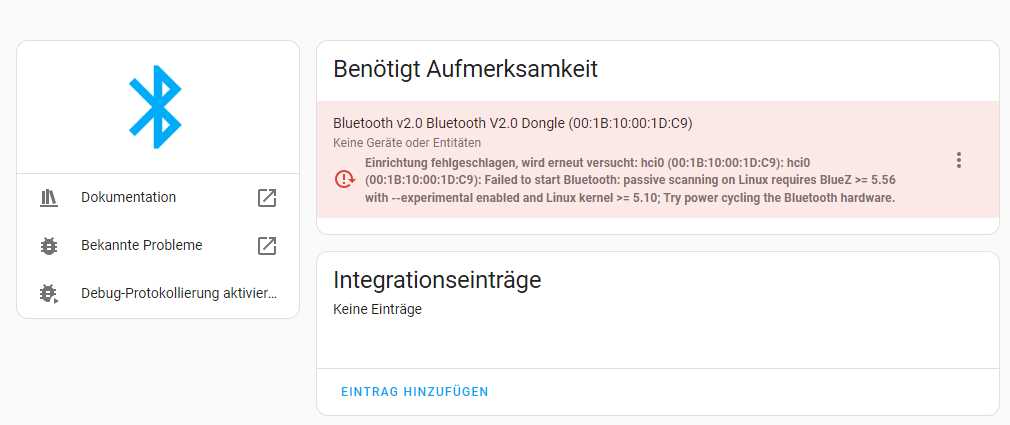Click the 'Integrationseinträge' heading
Image resolution: width=1010 pixels, height=425 pixels.
tap(437, 280)
